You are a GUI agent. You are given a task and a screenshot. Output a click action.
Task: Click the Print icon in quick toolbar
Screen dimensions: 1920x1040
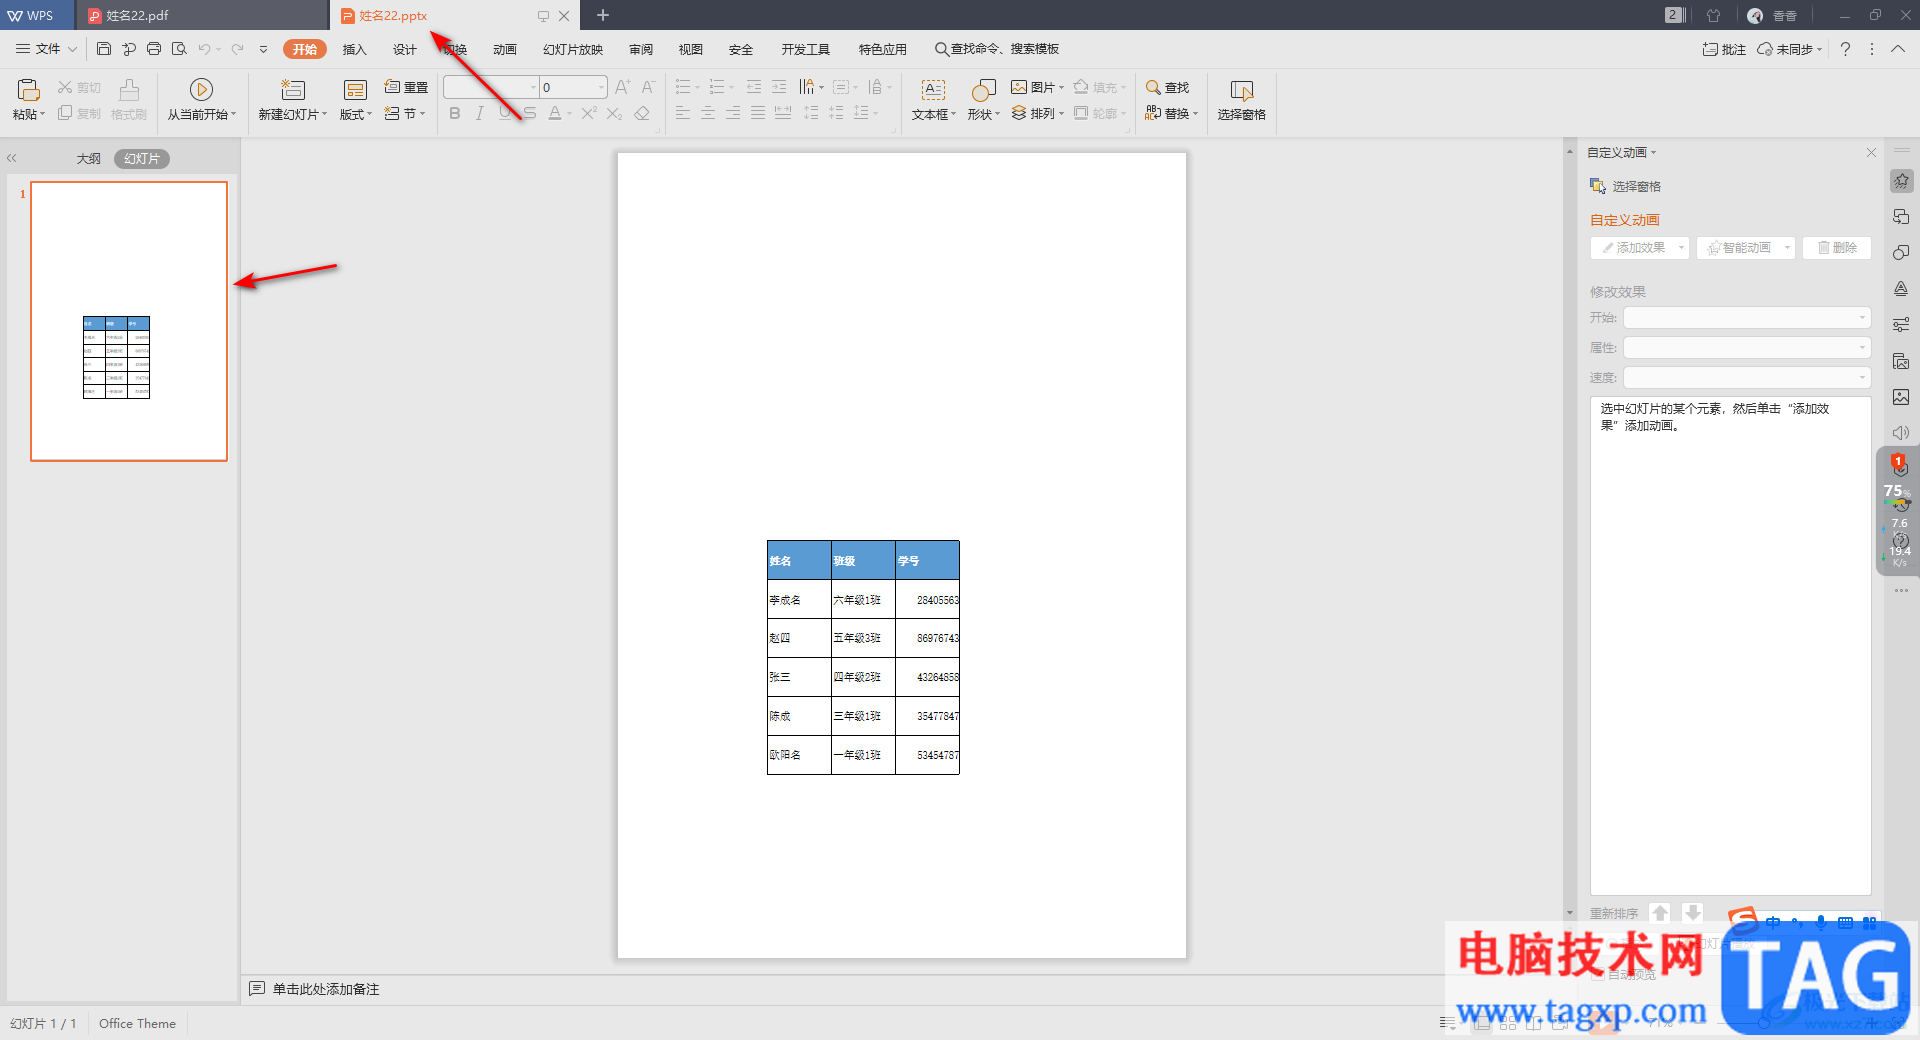[153, 49]
